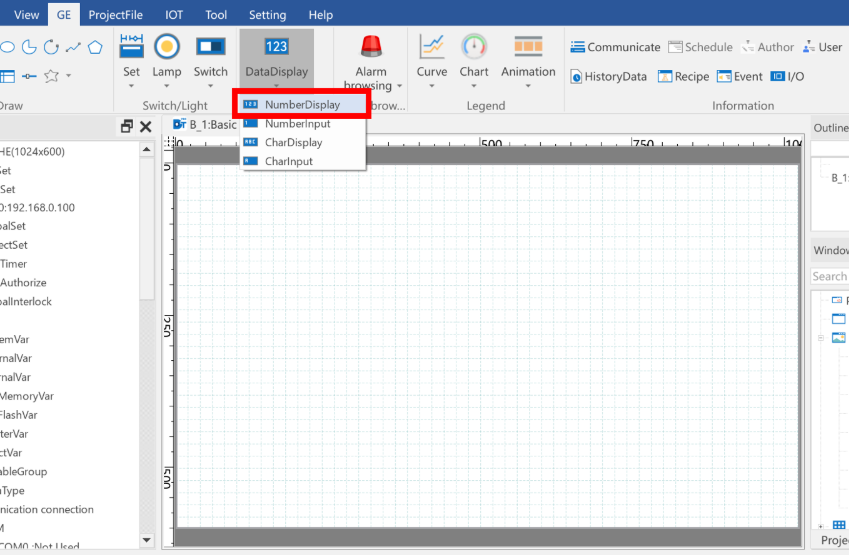Open HistoryData configuration
This screenshot has height=555, width=849.
(609, 76)
